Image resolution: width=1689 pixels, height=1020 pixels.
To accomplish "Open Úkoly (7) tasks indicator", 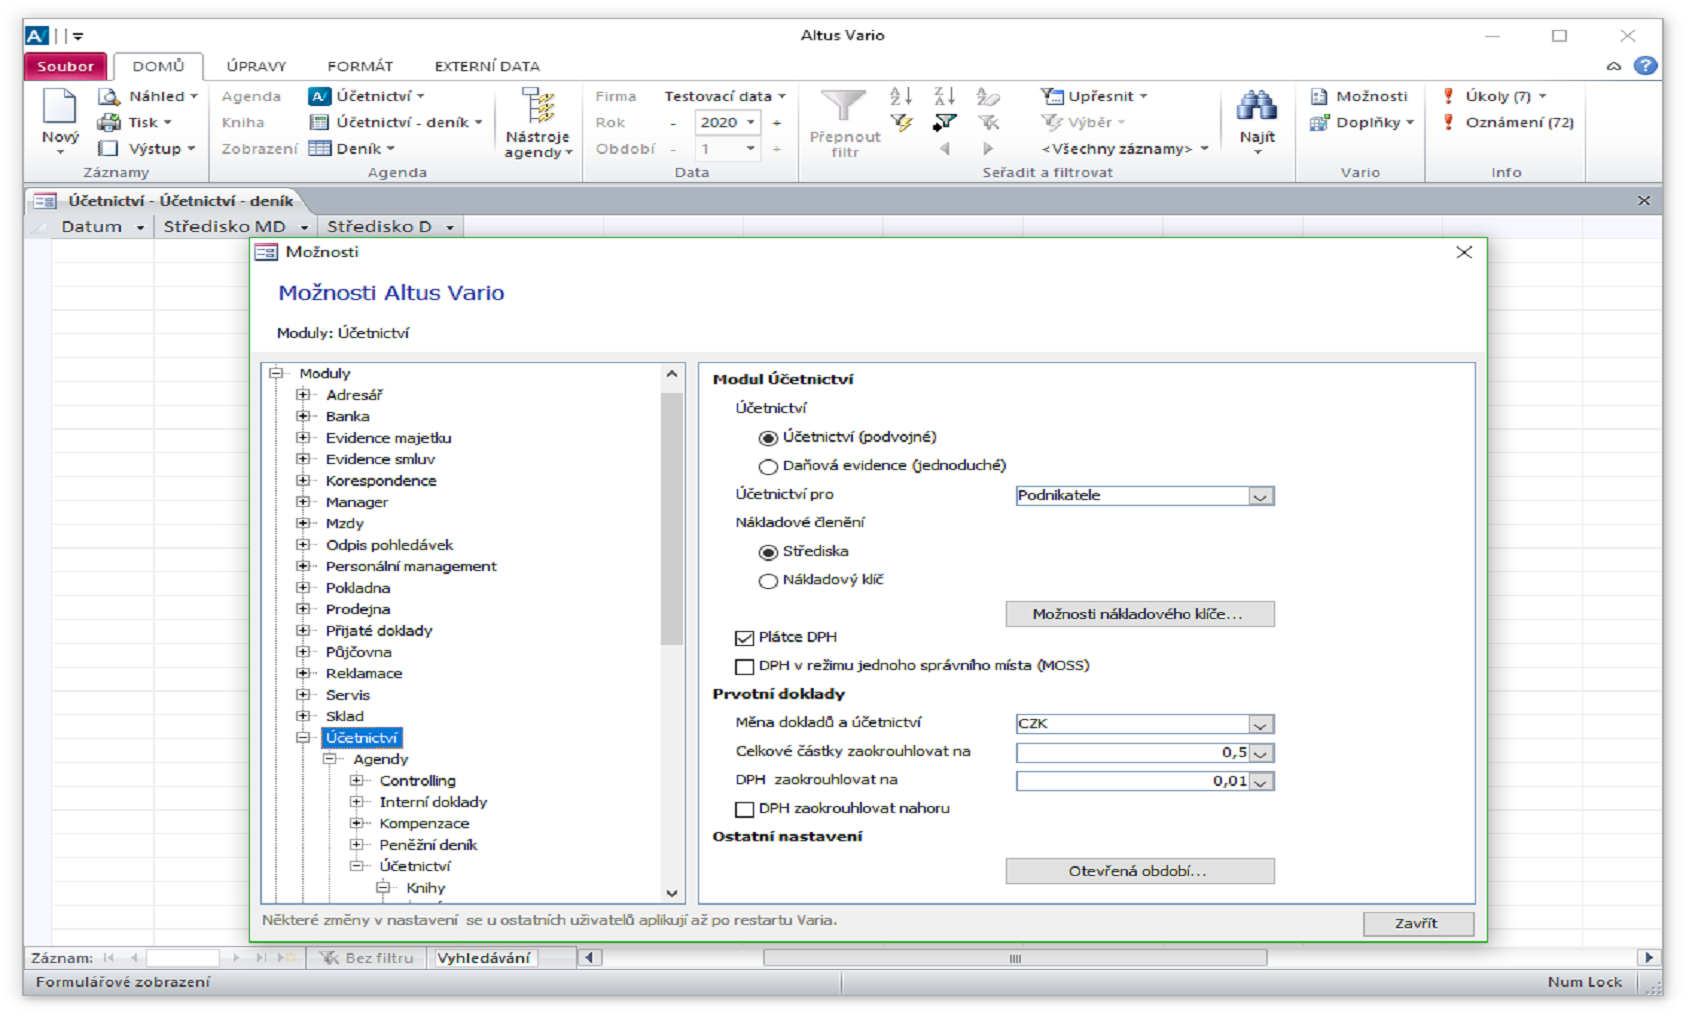I will 1496,96.
